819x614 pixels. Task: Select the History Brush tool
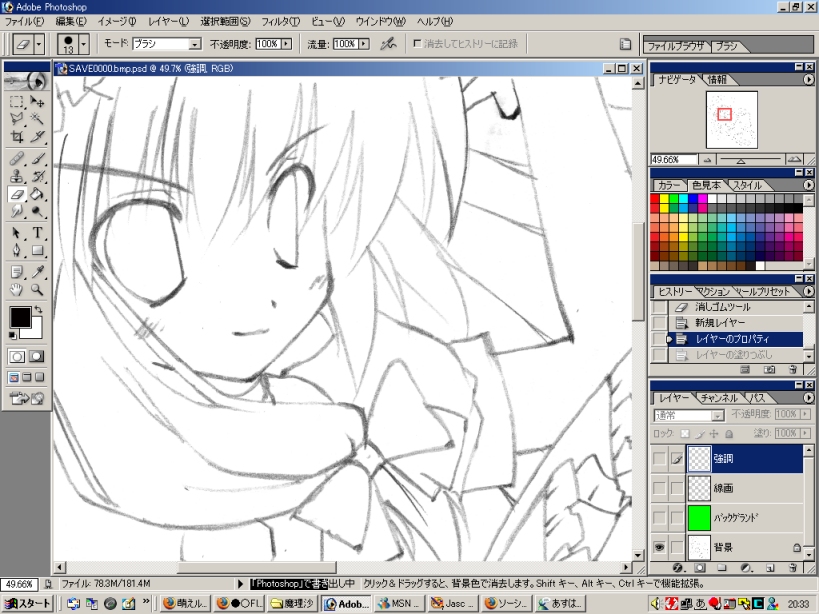37,176
